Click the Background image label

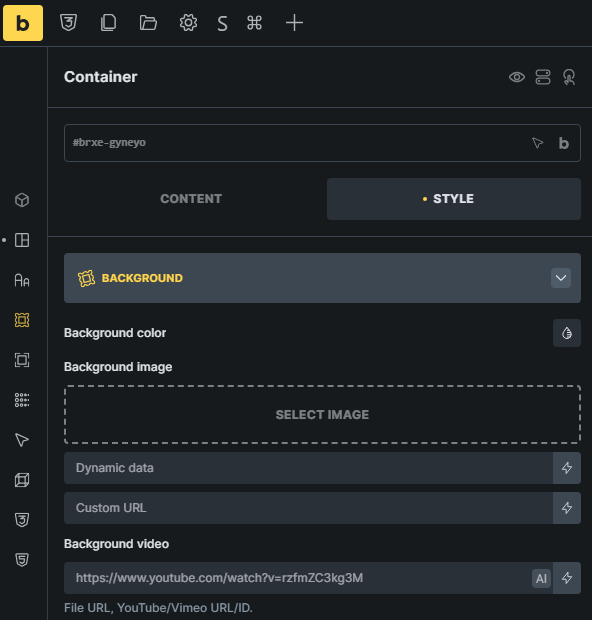click(x=118, y=367)
